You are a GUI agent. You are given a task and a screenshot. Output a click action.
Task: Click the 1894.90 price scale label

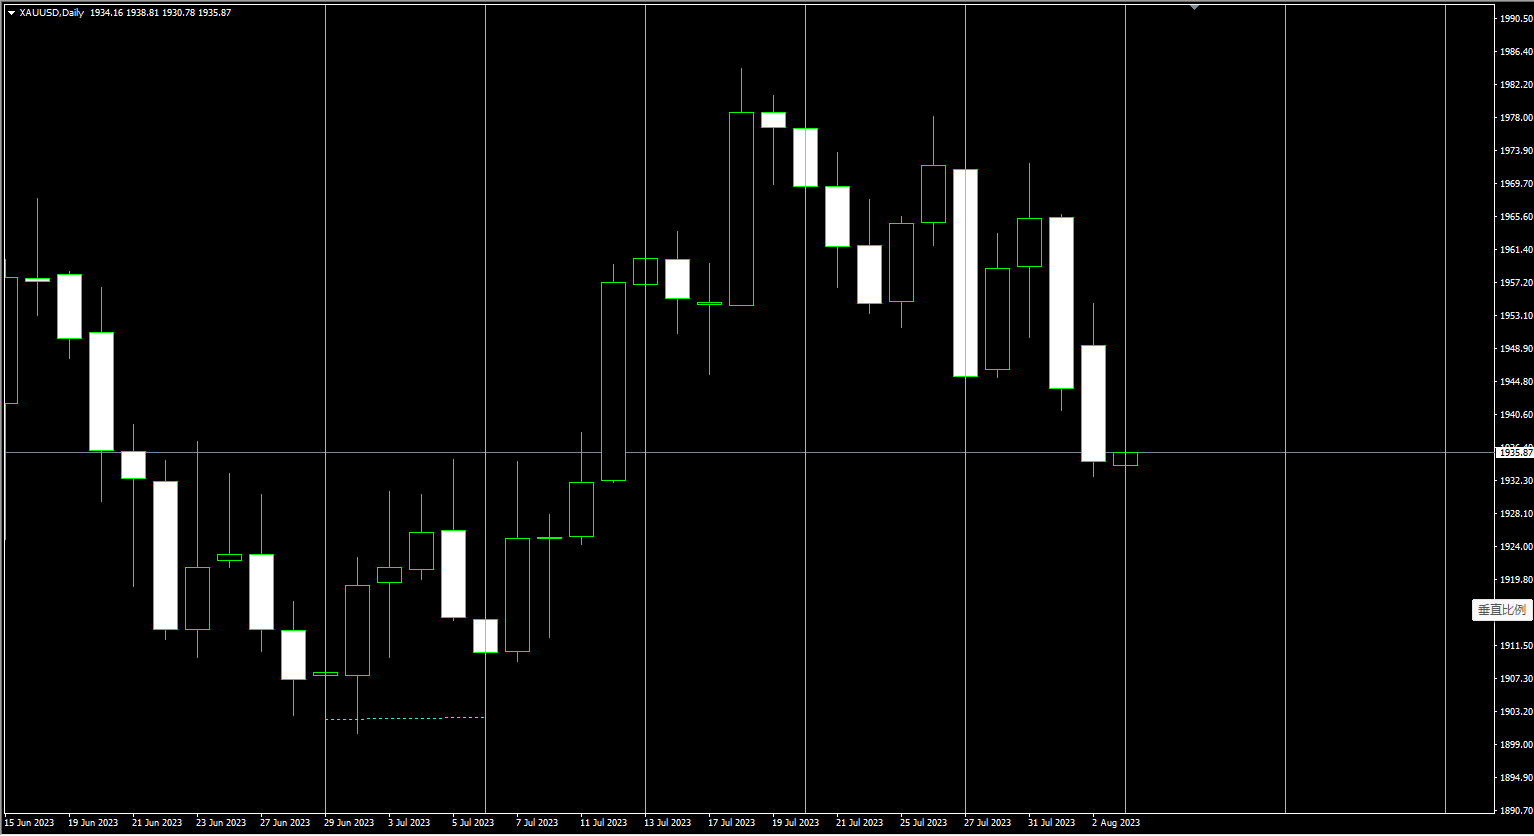click(x=1516, y=778)
